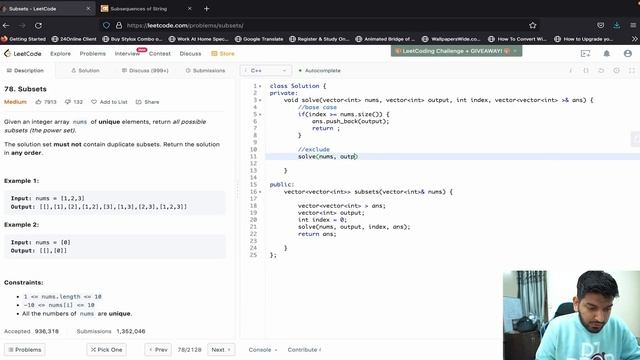Click Pick One random problem
The height and width of the screenshot is (360, 640).
107,350
